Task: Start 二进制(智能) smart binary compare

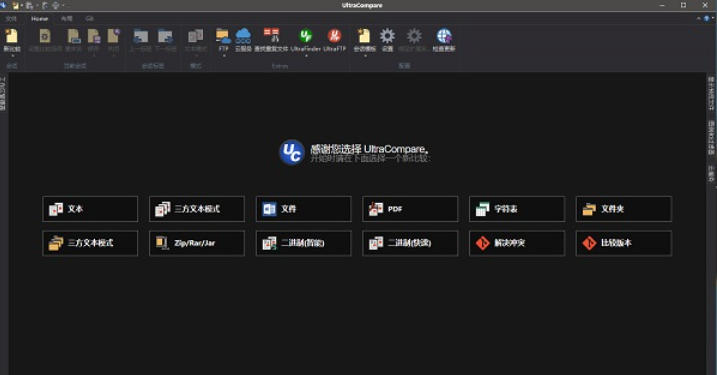Action: (x=304, y=243)
